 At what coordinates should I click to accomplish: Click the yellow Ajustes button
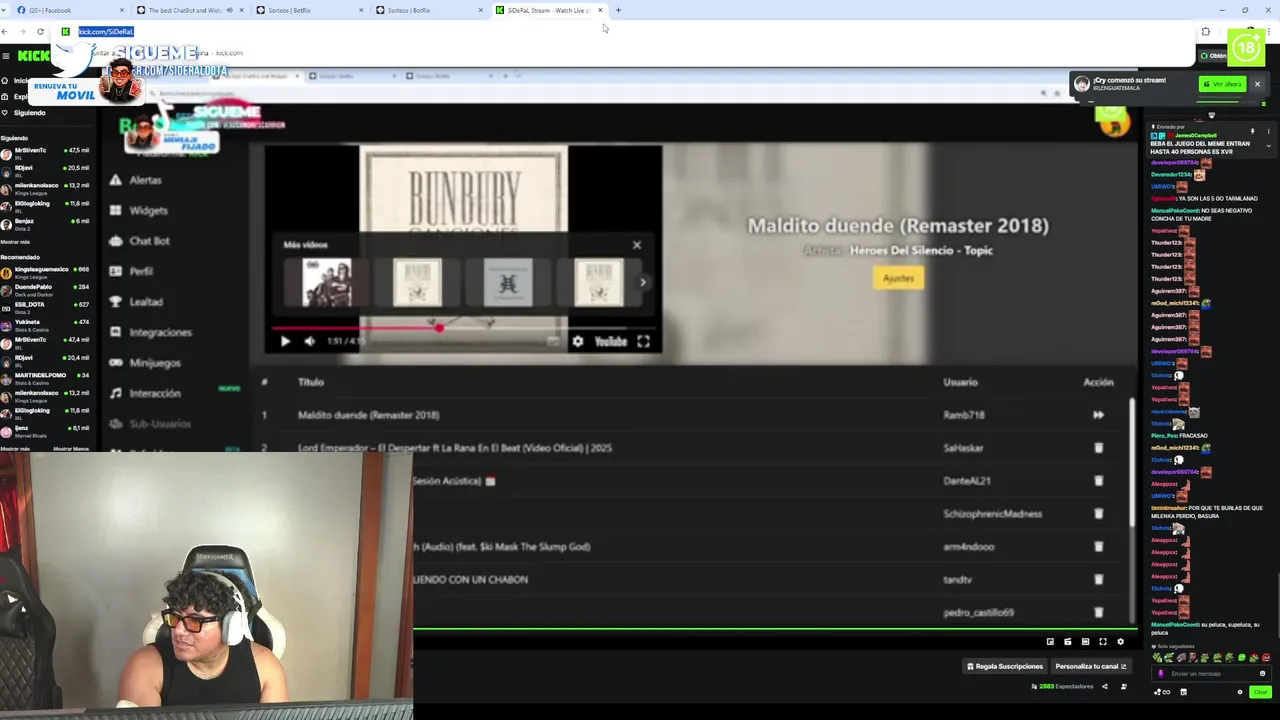coord(898,278)
